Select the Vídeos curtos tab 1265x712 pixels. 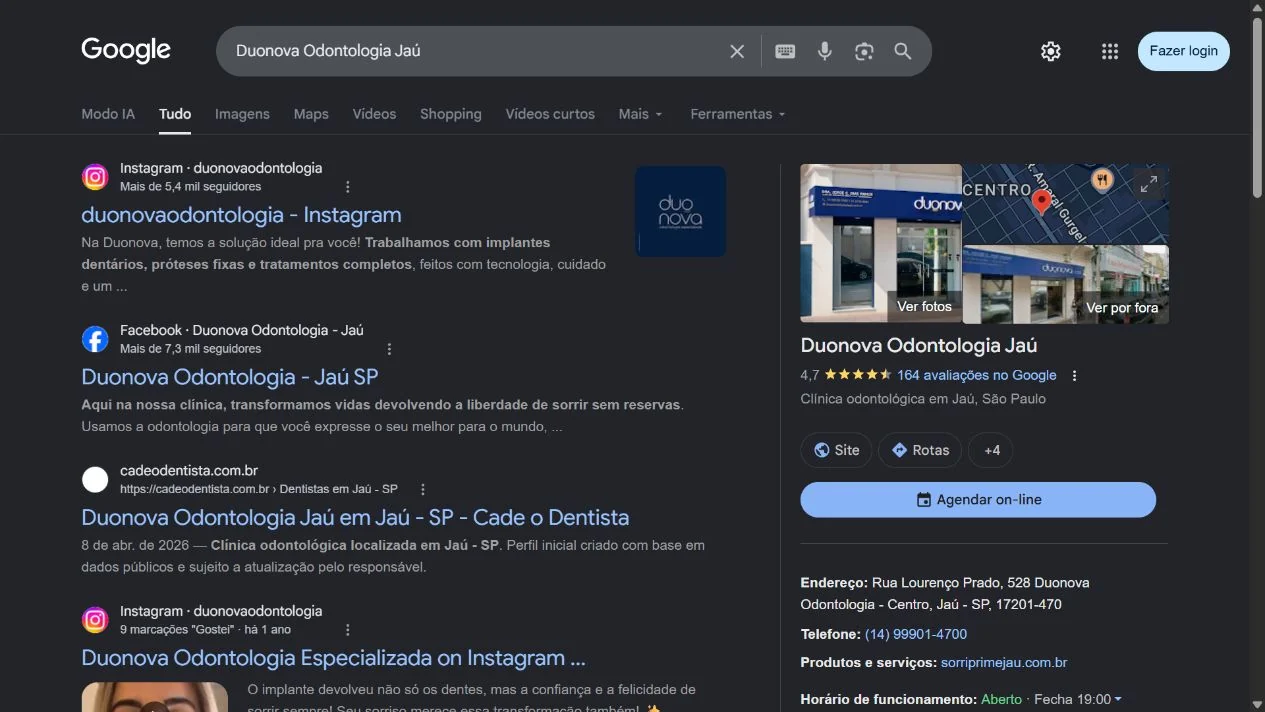point(550,114)
